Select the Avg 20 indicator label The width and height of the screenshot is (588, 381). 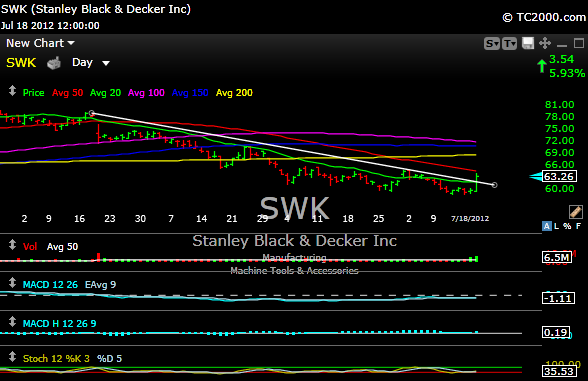click(x=105, y=93)
